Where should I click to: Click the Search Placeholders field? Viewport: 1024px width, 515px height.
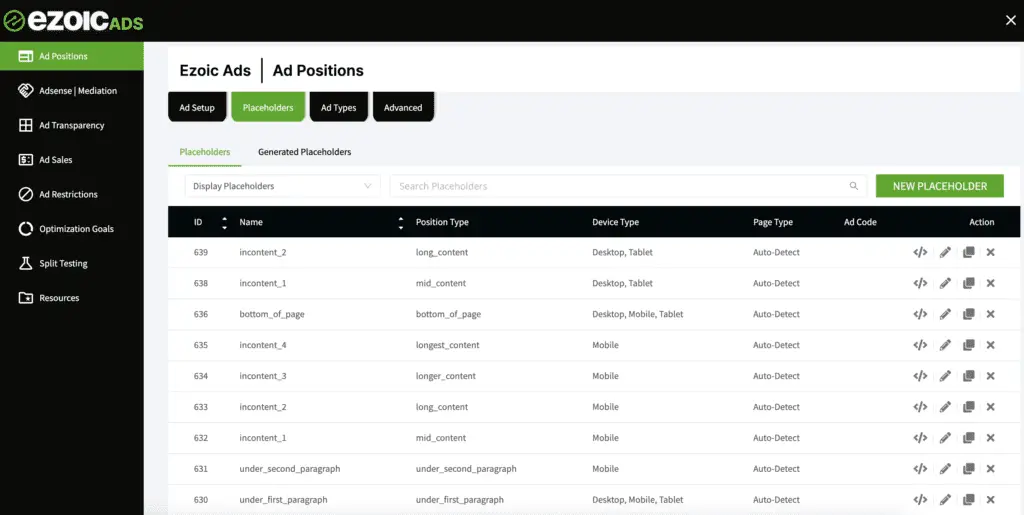point(628,186)
